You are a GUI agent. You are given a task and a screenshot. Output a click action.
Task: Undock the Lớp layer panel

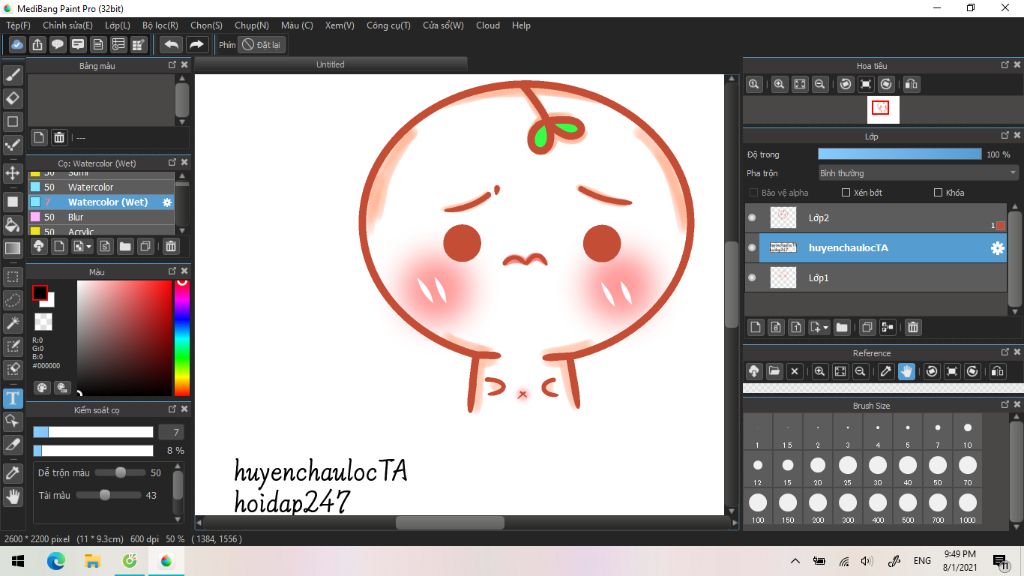(1004, 136)
